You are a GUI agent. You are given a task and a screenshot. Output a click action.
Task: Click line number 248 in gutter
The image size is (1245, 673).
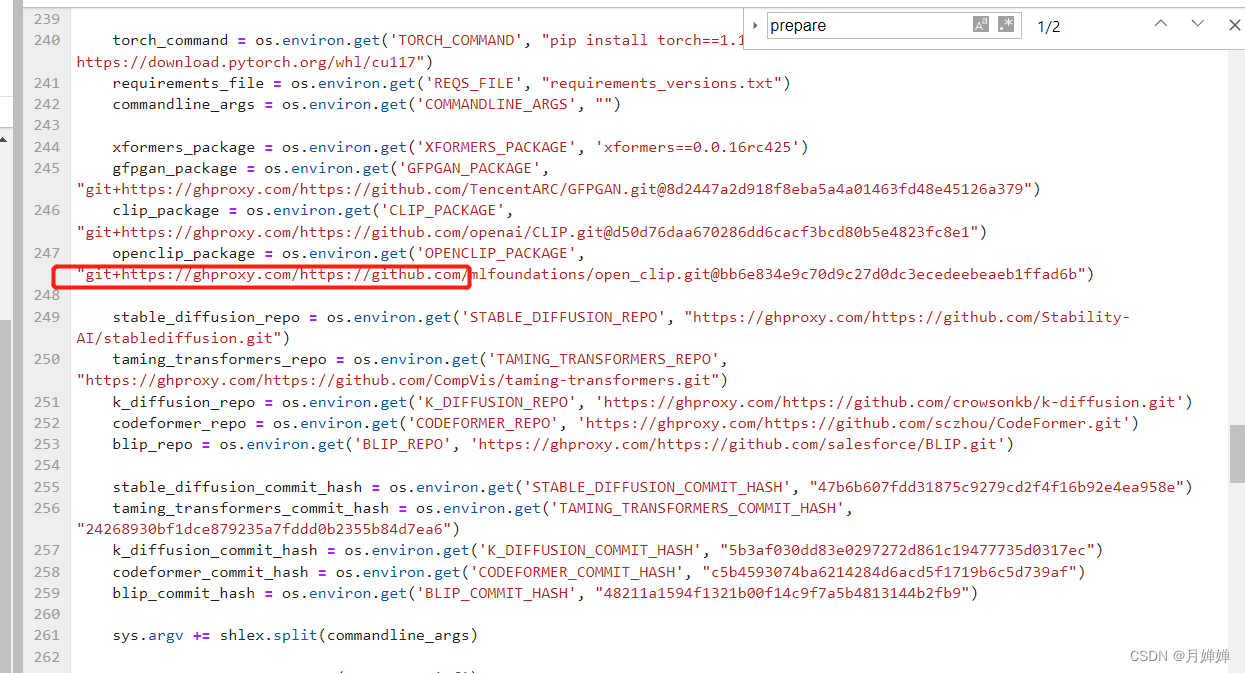click(x=46, y=296)
